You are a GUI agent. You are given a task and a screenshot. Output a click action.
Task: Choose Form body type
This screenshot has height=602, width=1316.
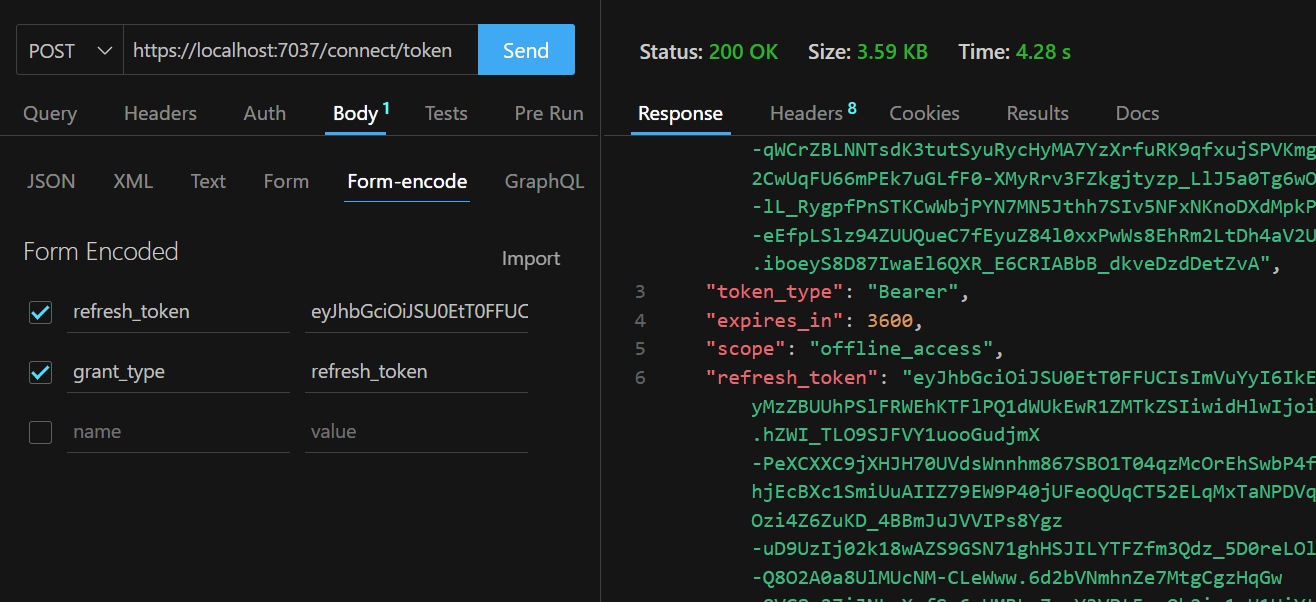pyautogui.click(x=286, y=181)
